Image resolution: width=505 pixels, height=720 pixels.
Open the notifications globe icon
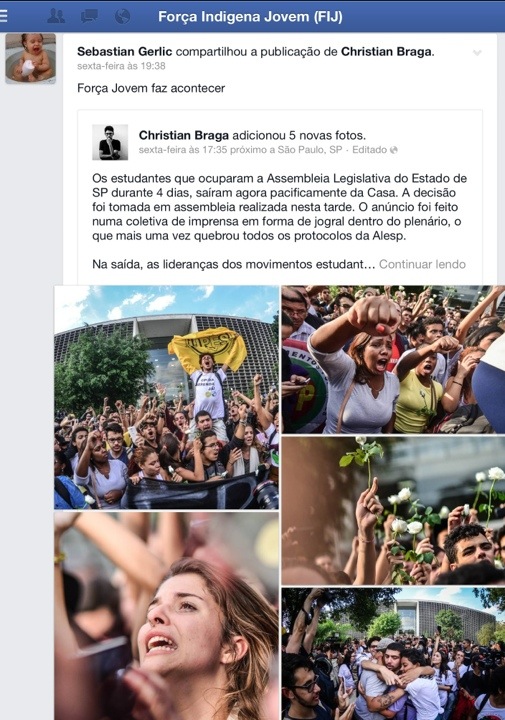pos(123,16)
